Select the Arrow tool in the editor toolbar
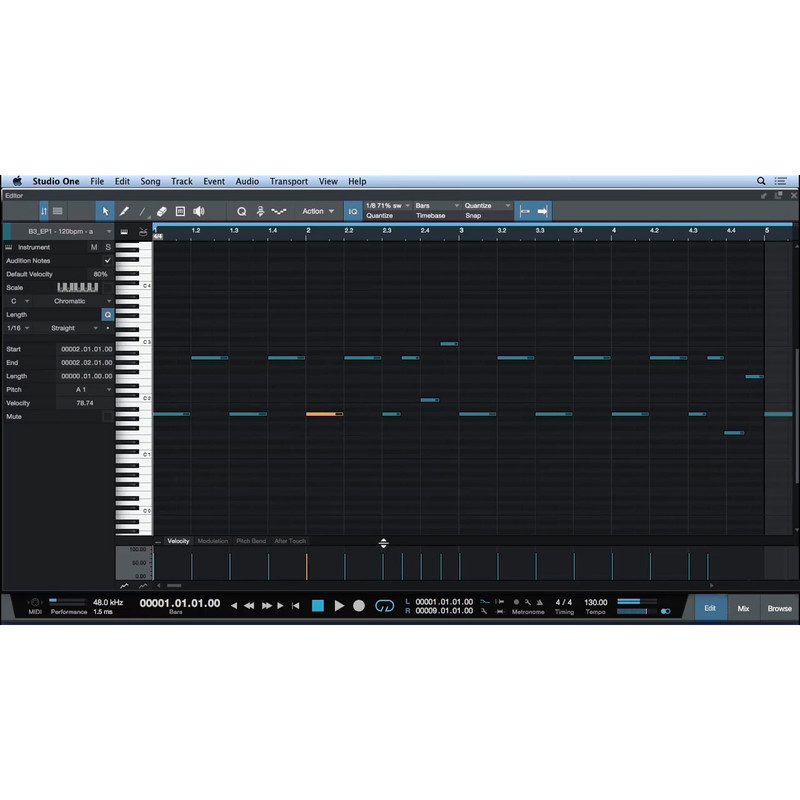800x800 pixels. coord(105,211)
